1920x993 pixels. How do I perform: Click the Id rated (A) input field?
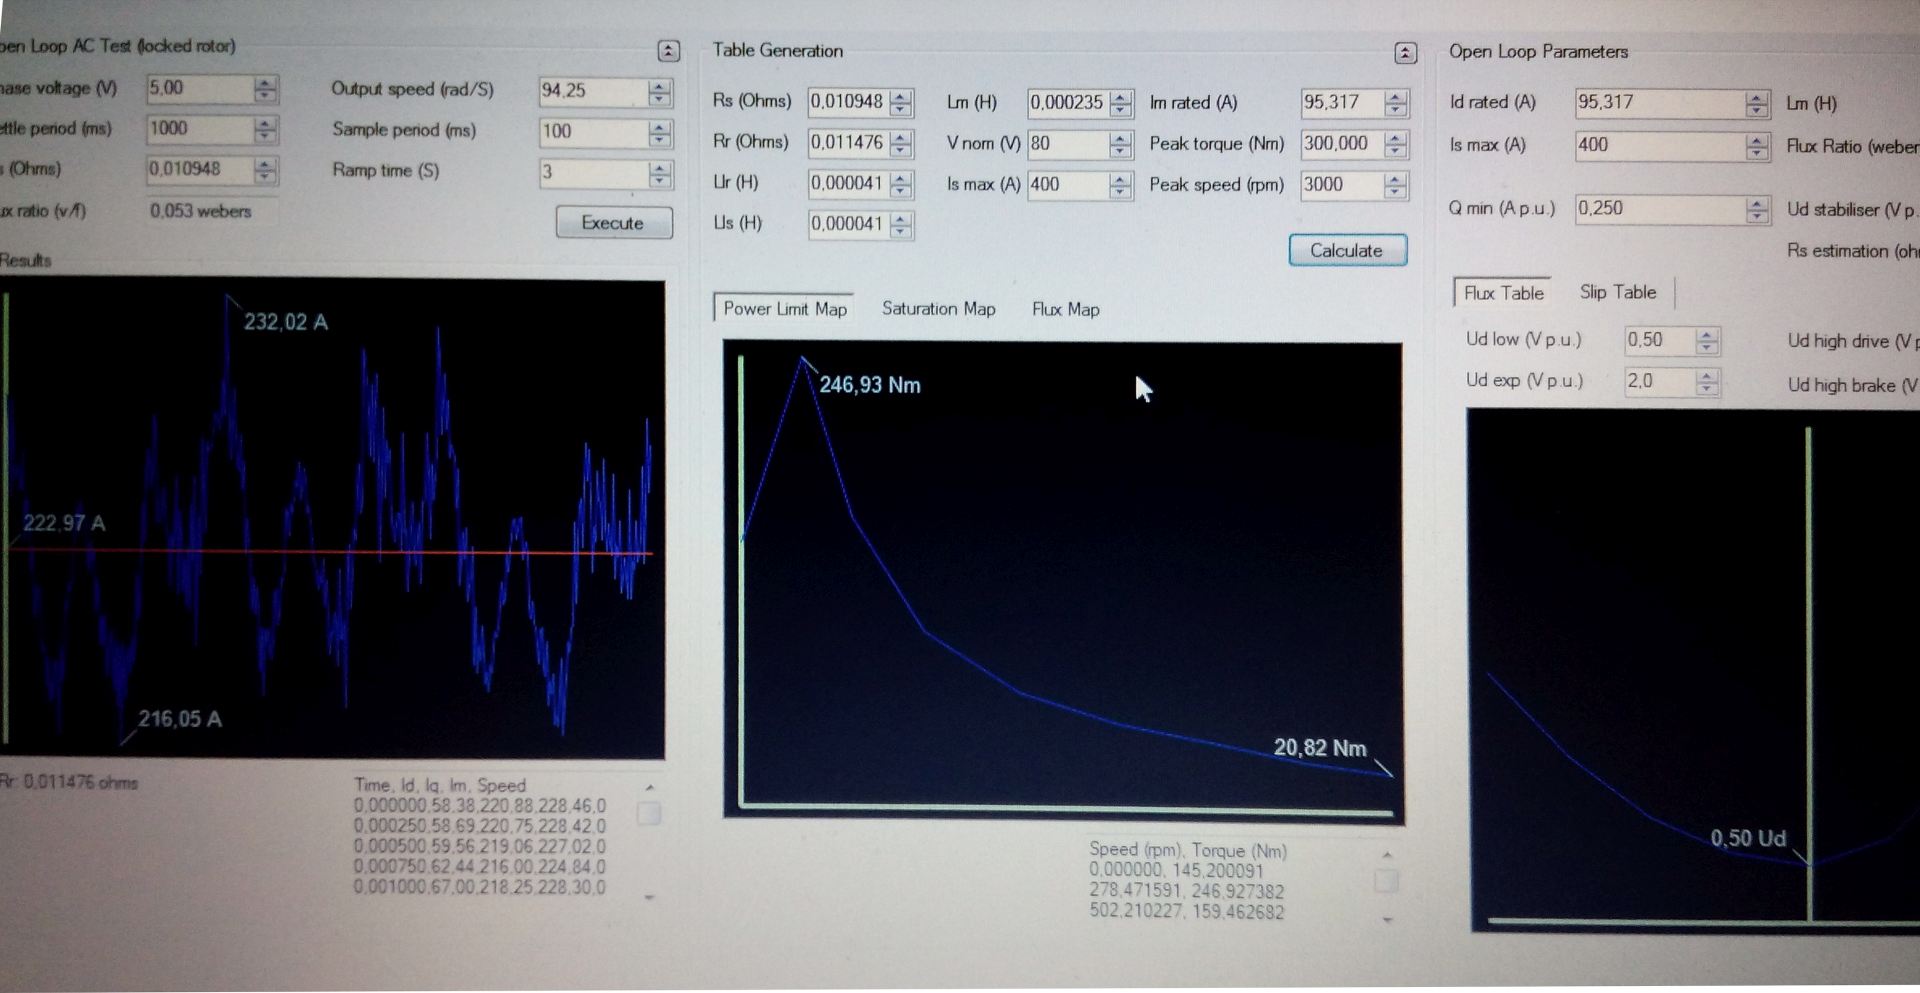tap(1658, 103)
